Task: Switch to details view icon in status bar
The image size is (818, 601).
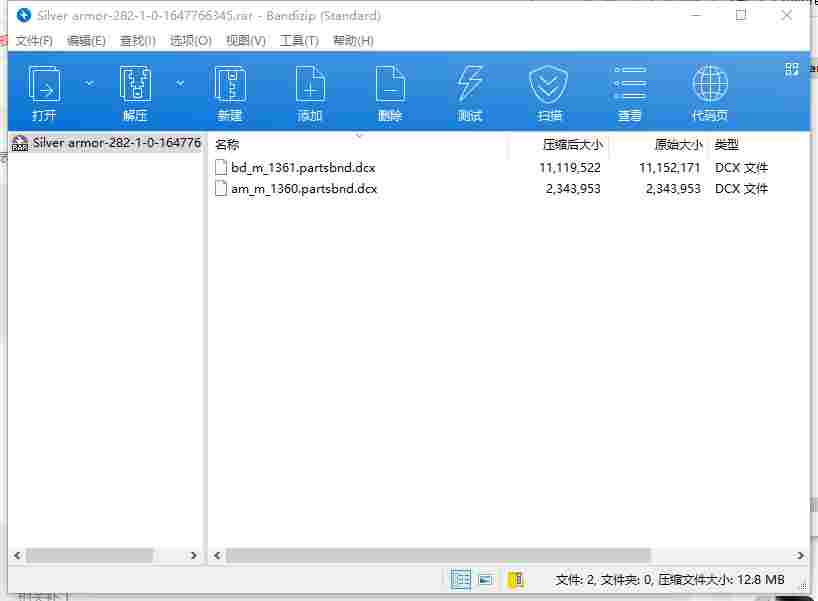Action: (x=460, y=579)
